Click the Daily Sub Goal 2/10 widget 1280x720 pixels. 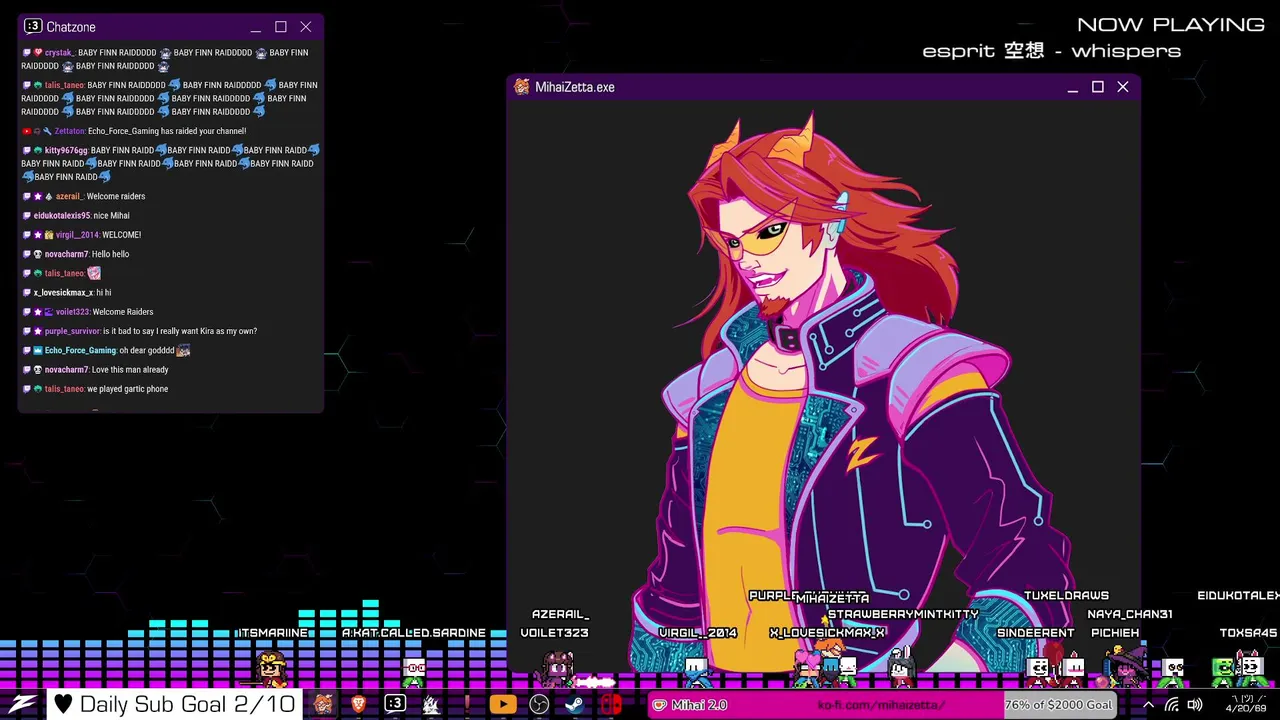coord(175,704)
